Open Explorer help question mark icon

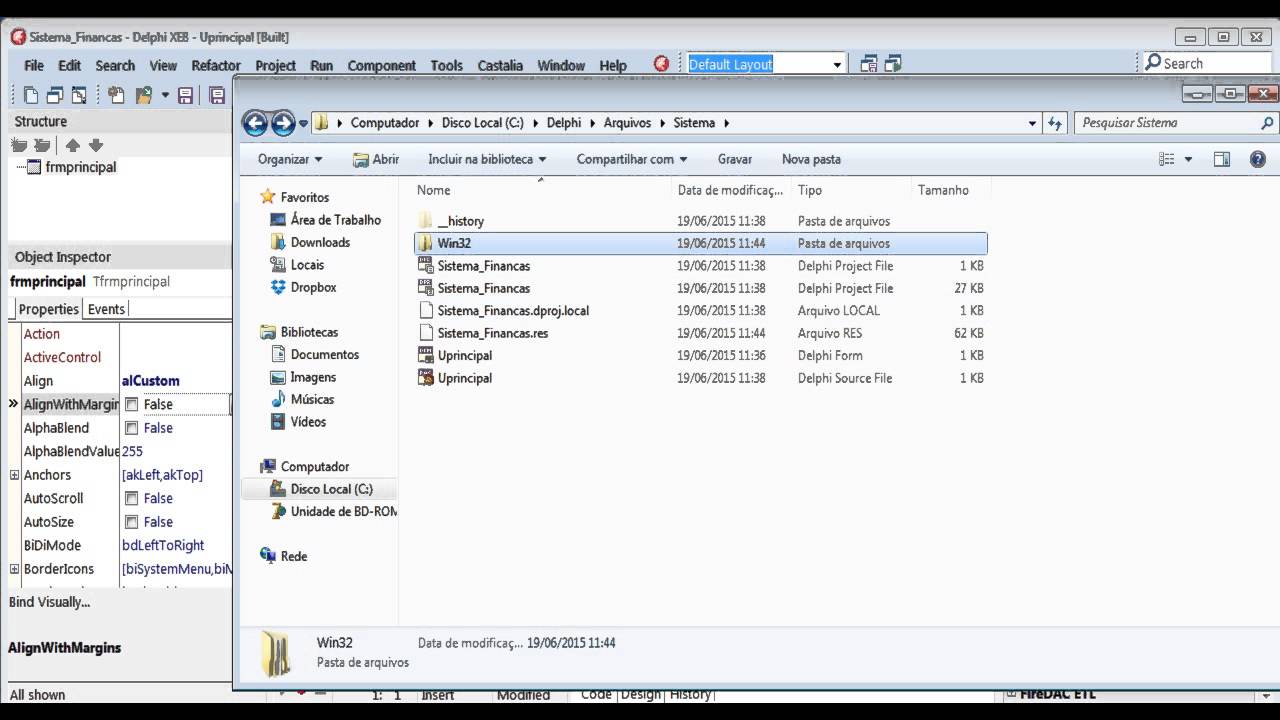point(1258,159)
